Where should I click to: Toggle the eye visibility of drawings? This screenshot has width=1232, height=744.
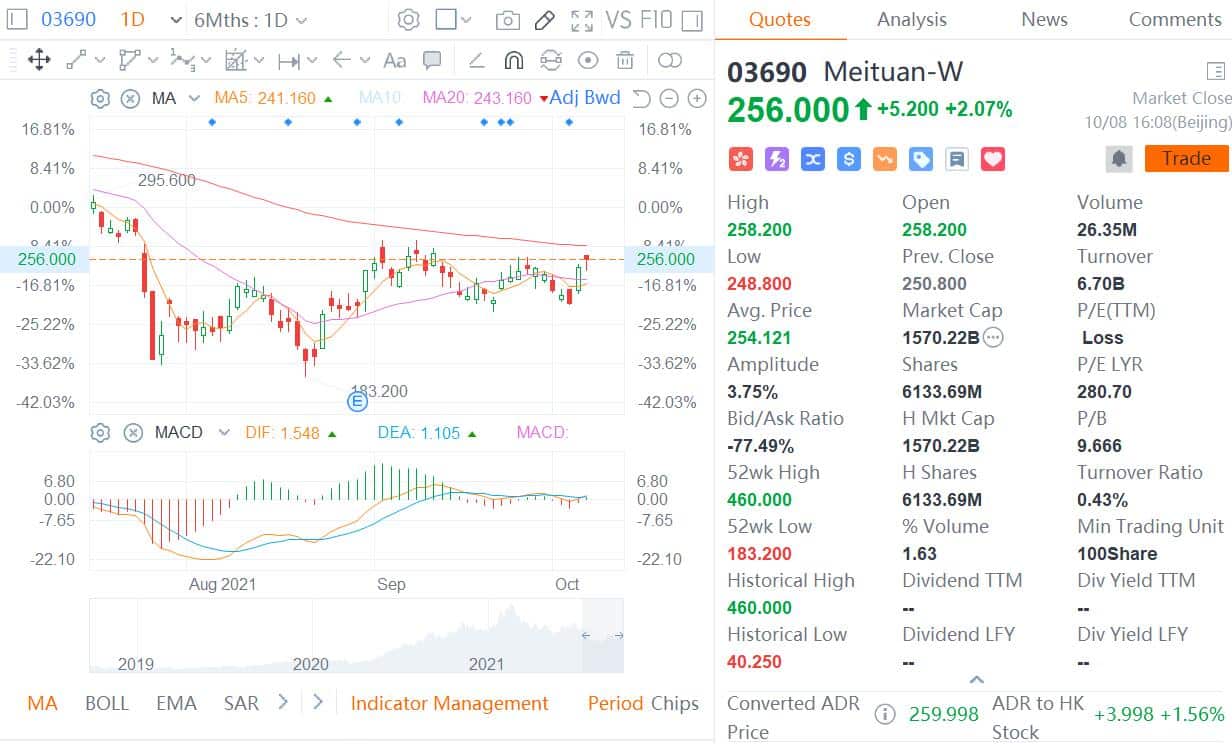[x=588, y=60]
